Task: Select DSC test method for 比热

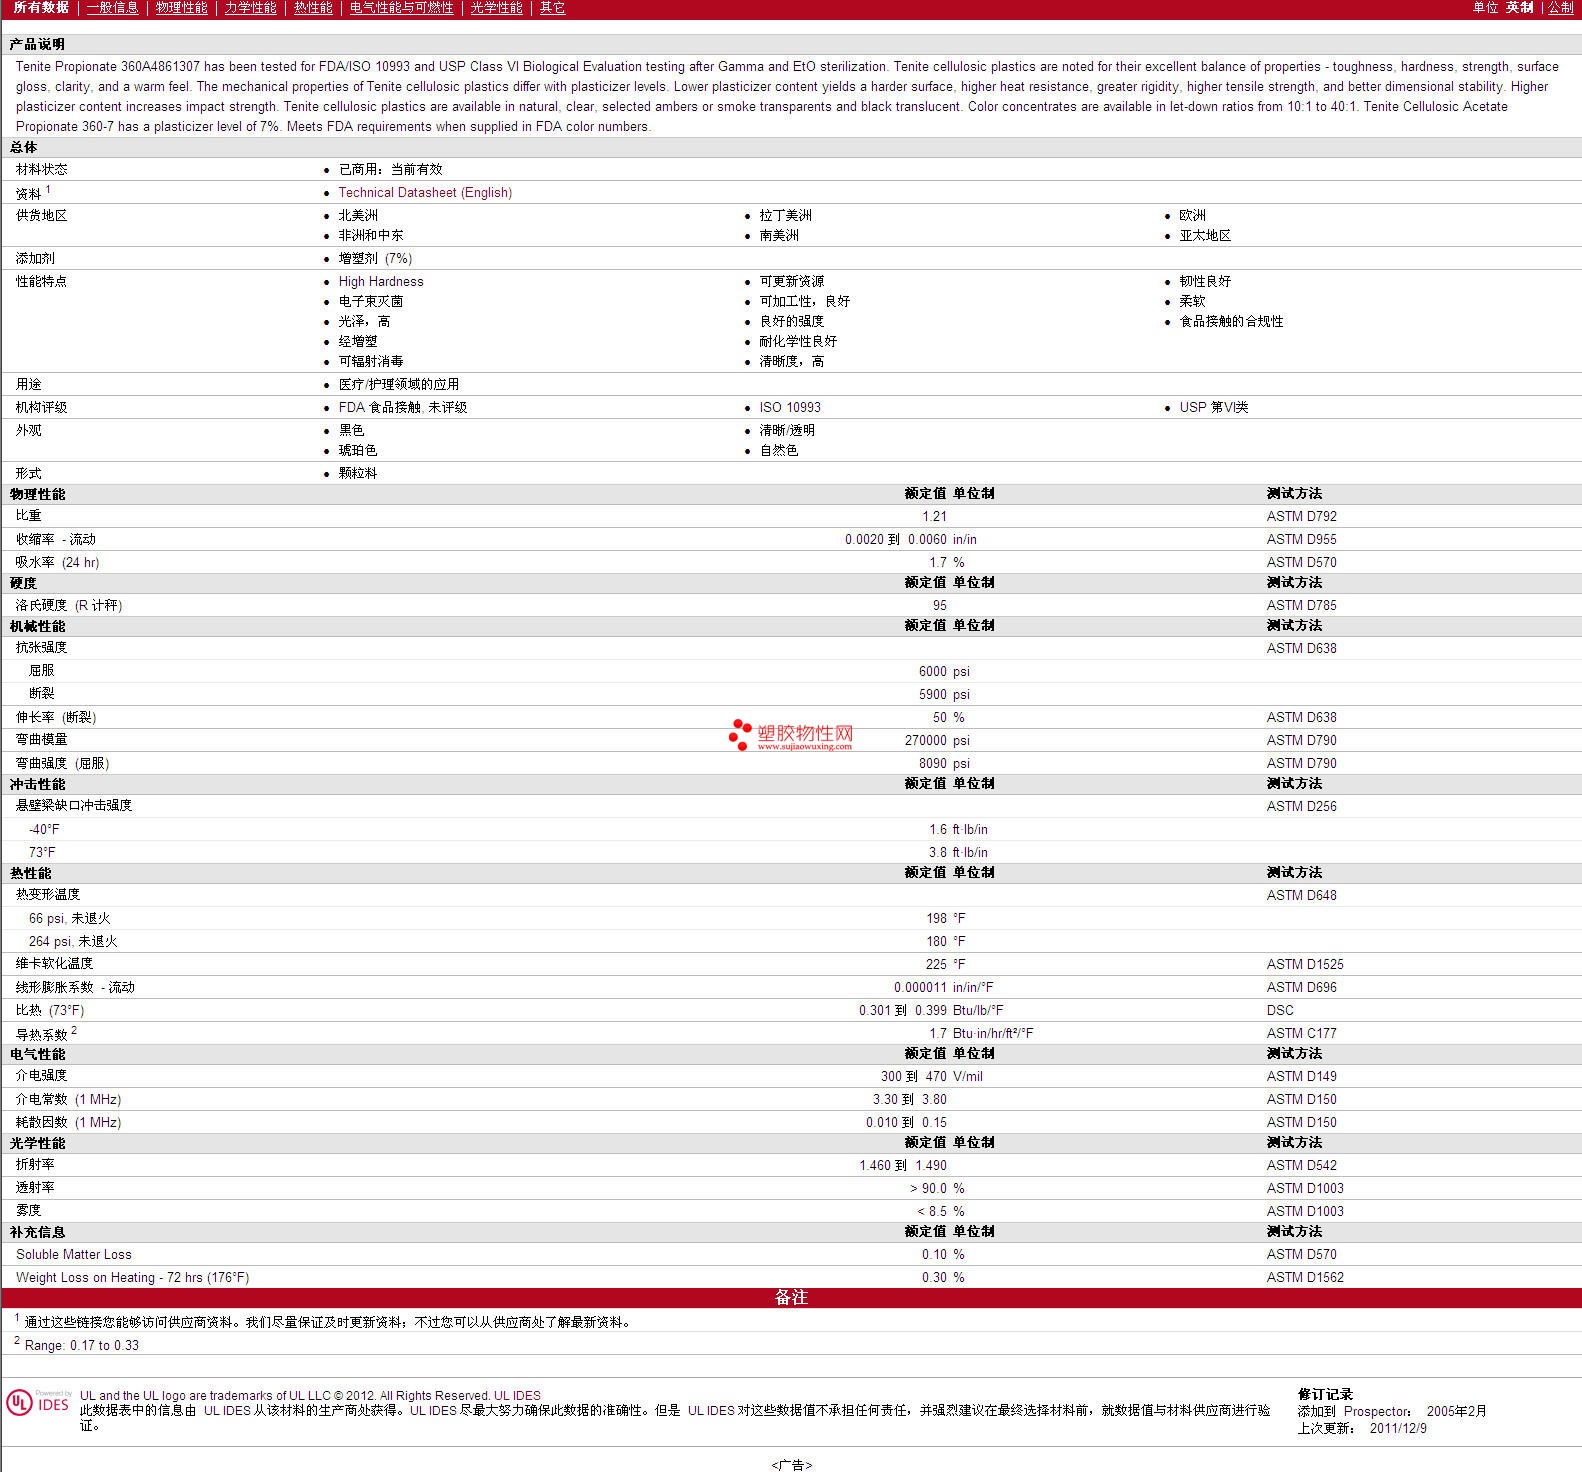Action: [1280, 1010]
